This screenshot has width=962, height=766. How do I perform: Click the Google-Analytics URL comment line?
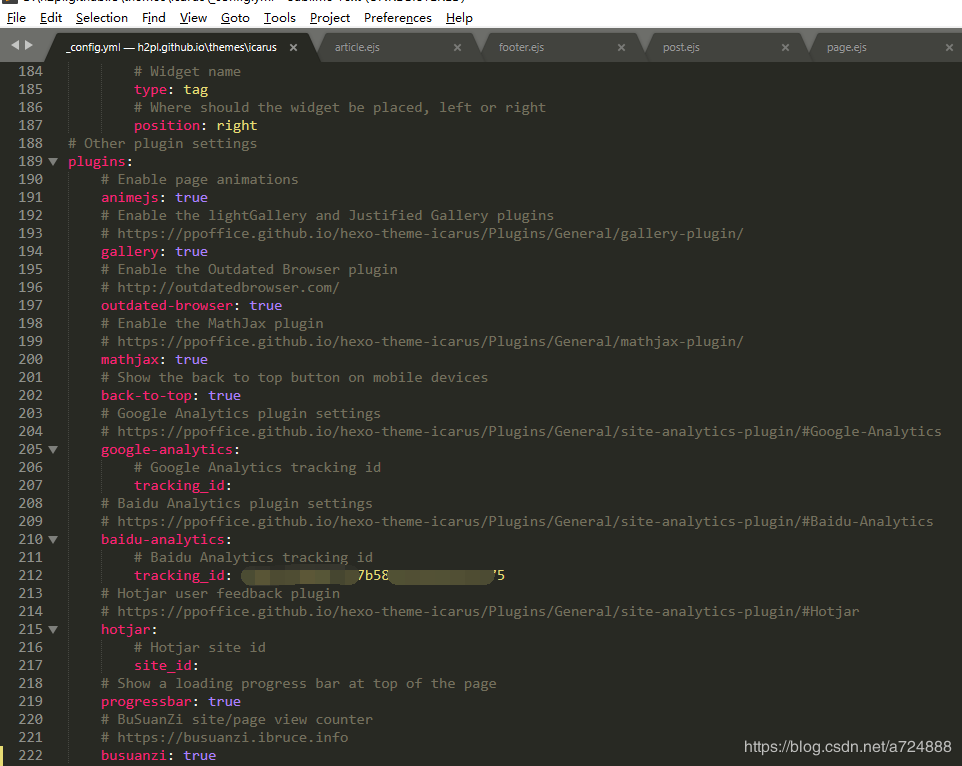tap(521, 431)
